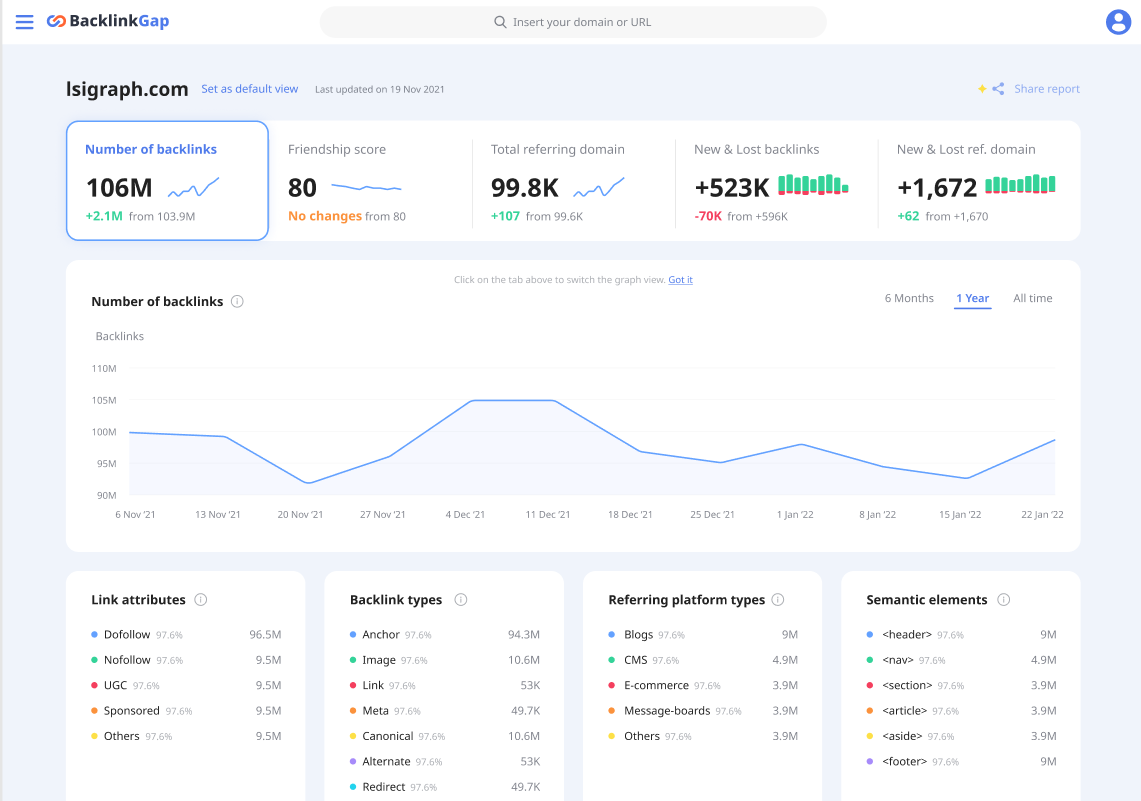Click the BacklinkGap logo
The image size is (1141, 801).
pyautogui.click(x=108, y=21)
